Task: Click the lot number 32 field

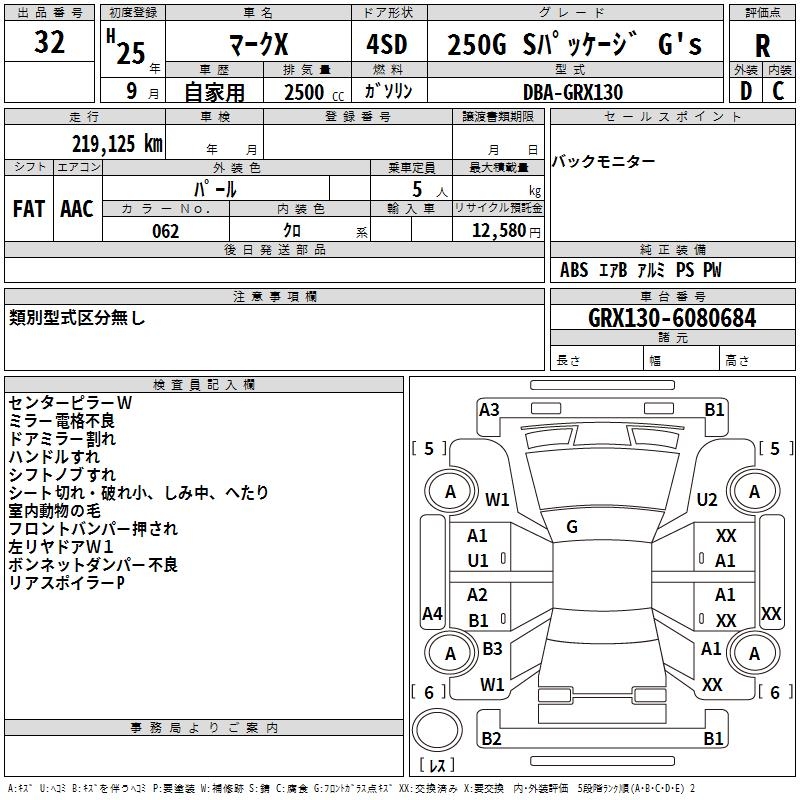Action: [x=50, y=44]
